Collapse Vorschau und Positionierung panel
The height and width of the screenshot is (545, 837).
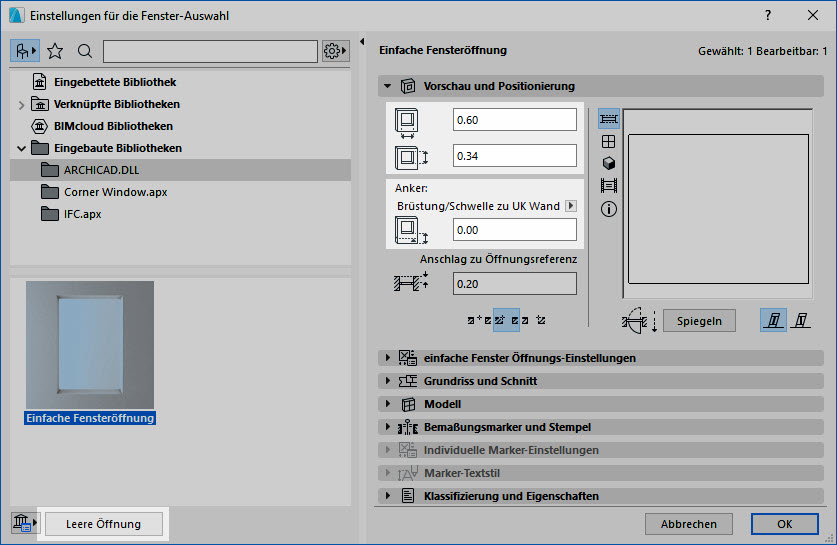388,86
